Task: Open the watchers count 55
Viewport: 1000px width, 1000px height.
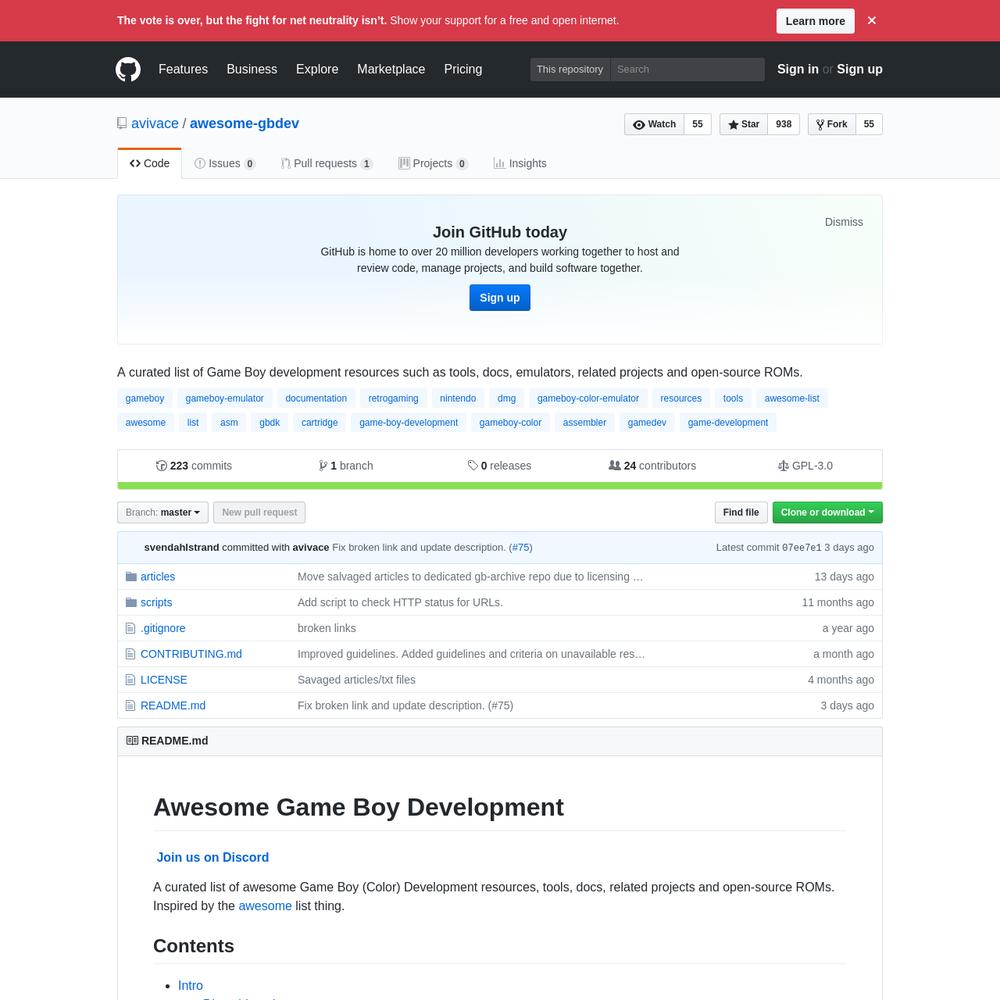Action: coord(698,124)
